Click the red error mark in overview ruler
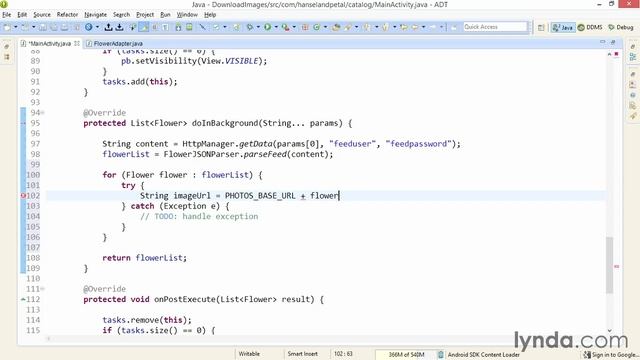640x360 pixels. click(616, 267)
